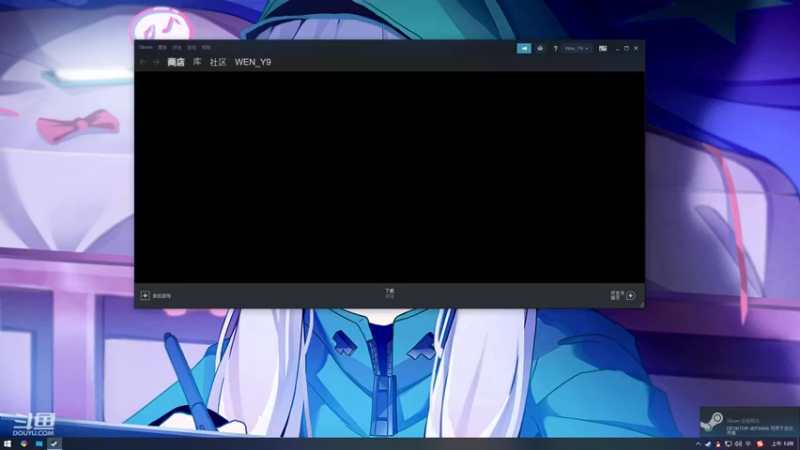The width and height of the screenshot is (800, 450).
Task: Switch to Big Picture mode icon
Action: (x=603, y=48)
